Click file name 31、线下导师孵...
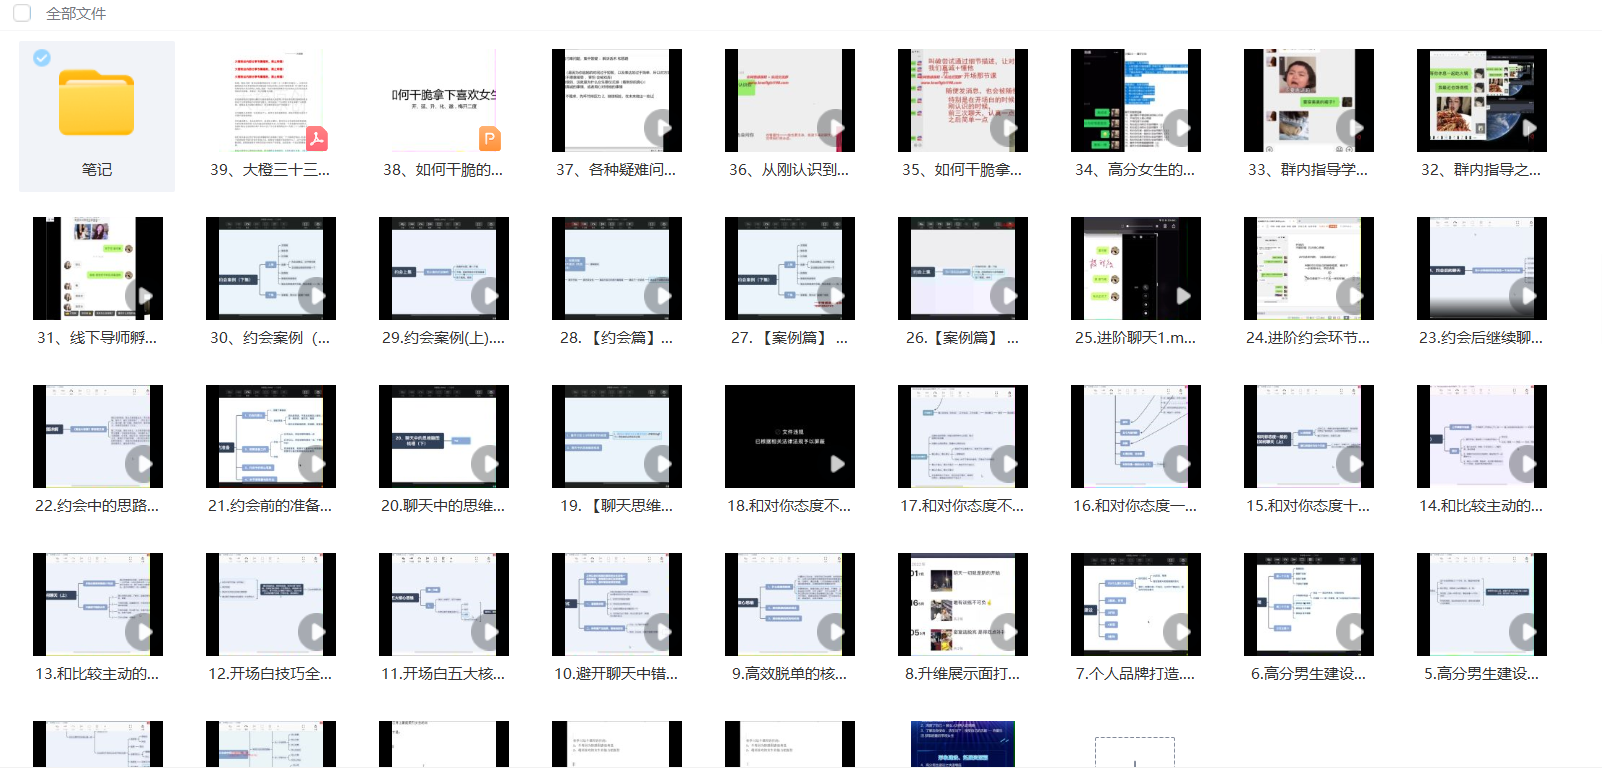 (x=97, y=338)
